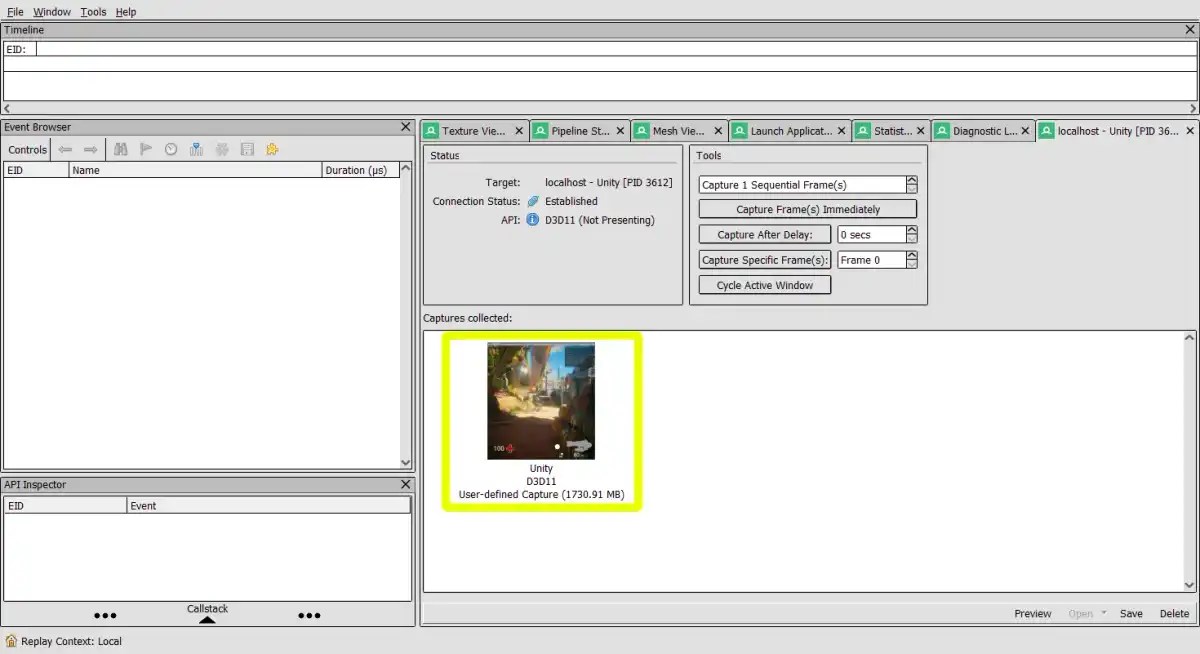1200x654 pixels.
Task: Open the Tools menu
Action: tap(93, 11)
